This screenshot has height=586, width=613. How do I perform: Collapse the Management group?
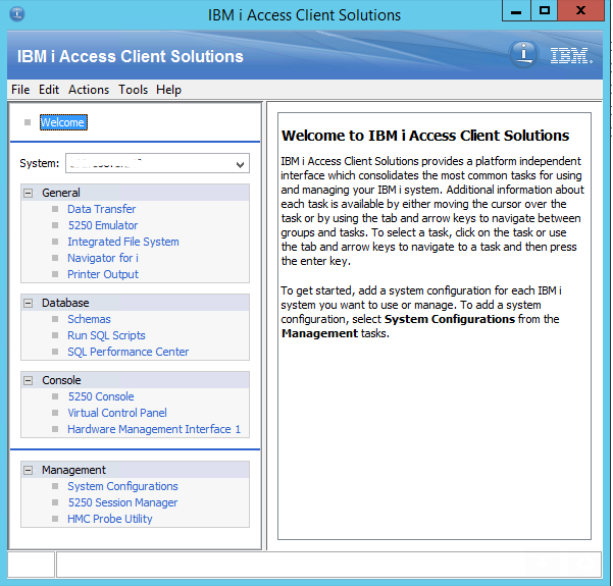(28, 470)
